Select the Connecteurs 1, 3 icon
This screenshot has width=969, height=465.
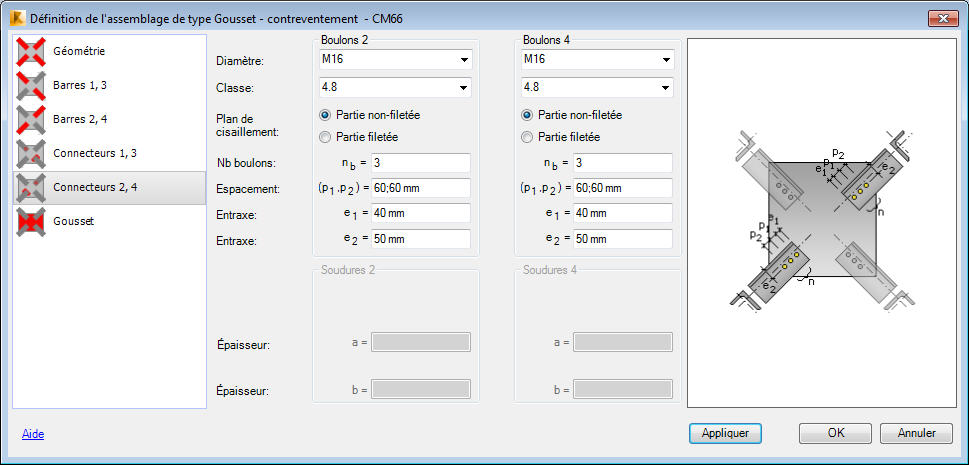tap(31, 153)
